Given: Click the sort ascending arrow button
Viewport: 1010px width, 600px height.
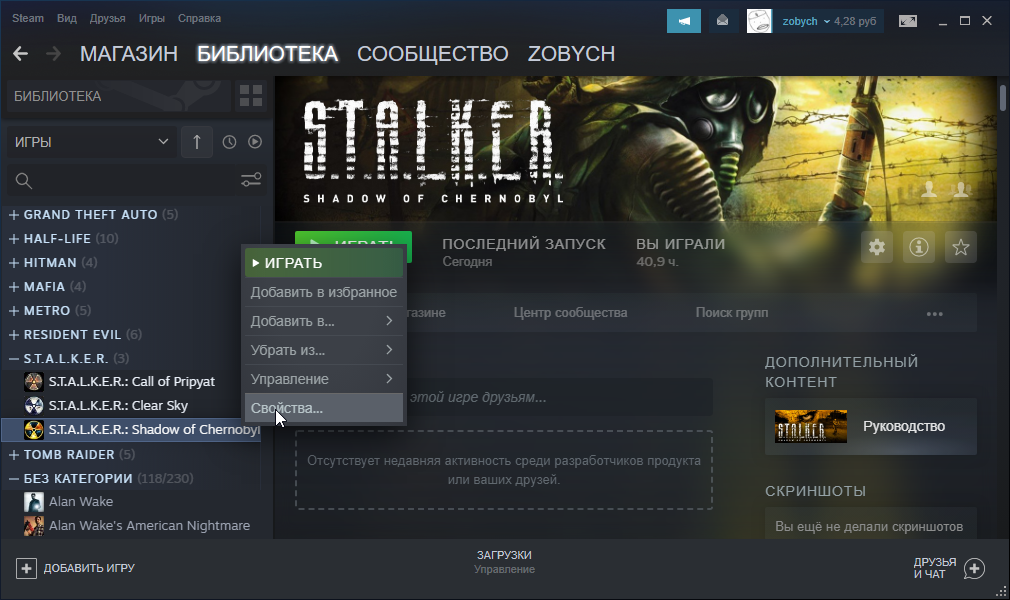Looking at the screenshot, I should coord(196,142).
